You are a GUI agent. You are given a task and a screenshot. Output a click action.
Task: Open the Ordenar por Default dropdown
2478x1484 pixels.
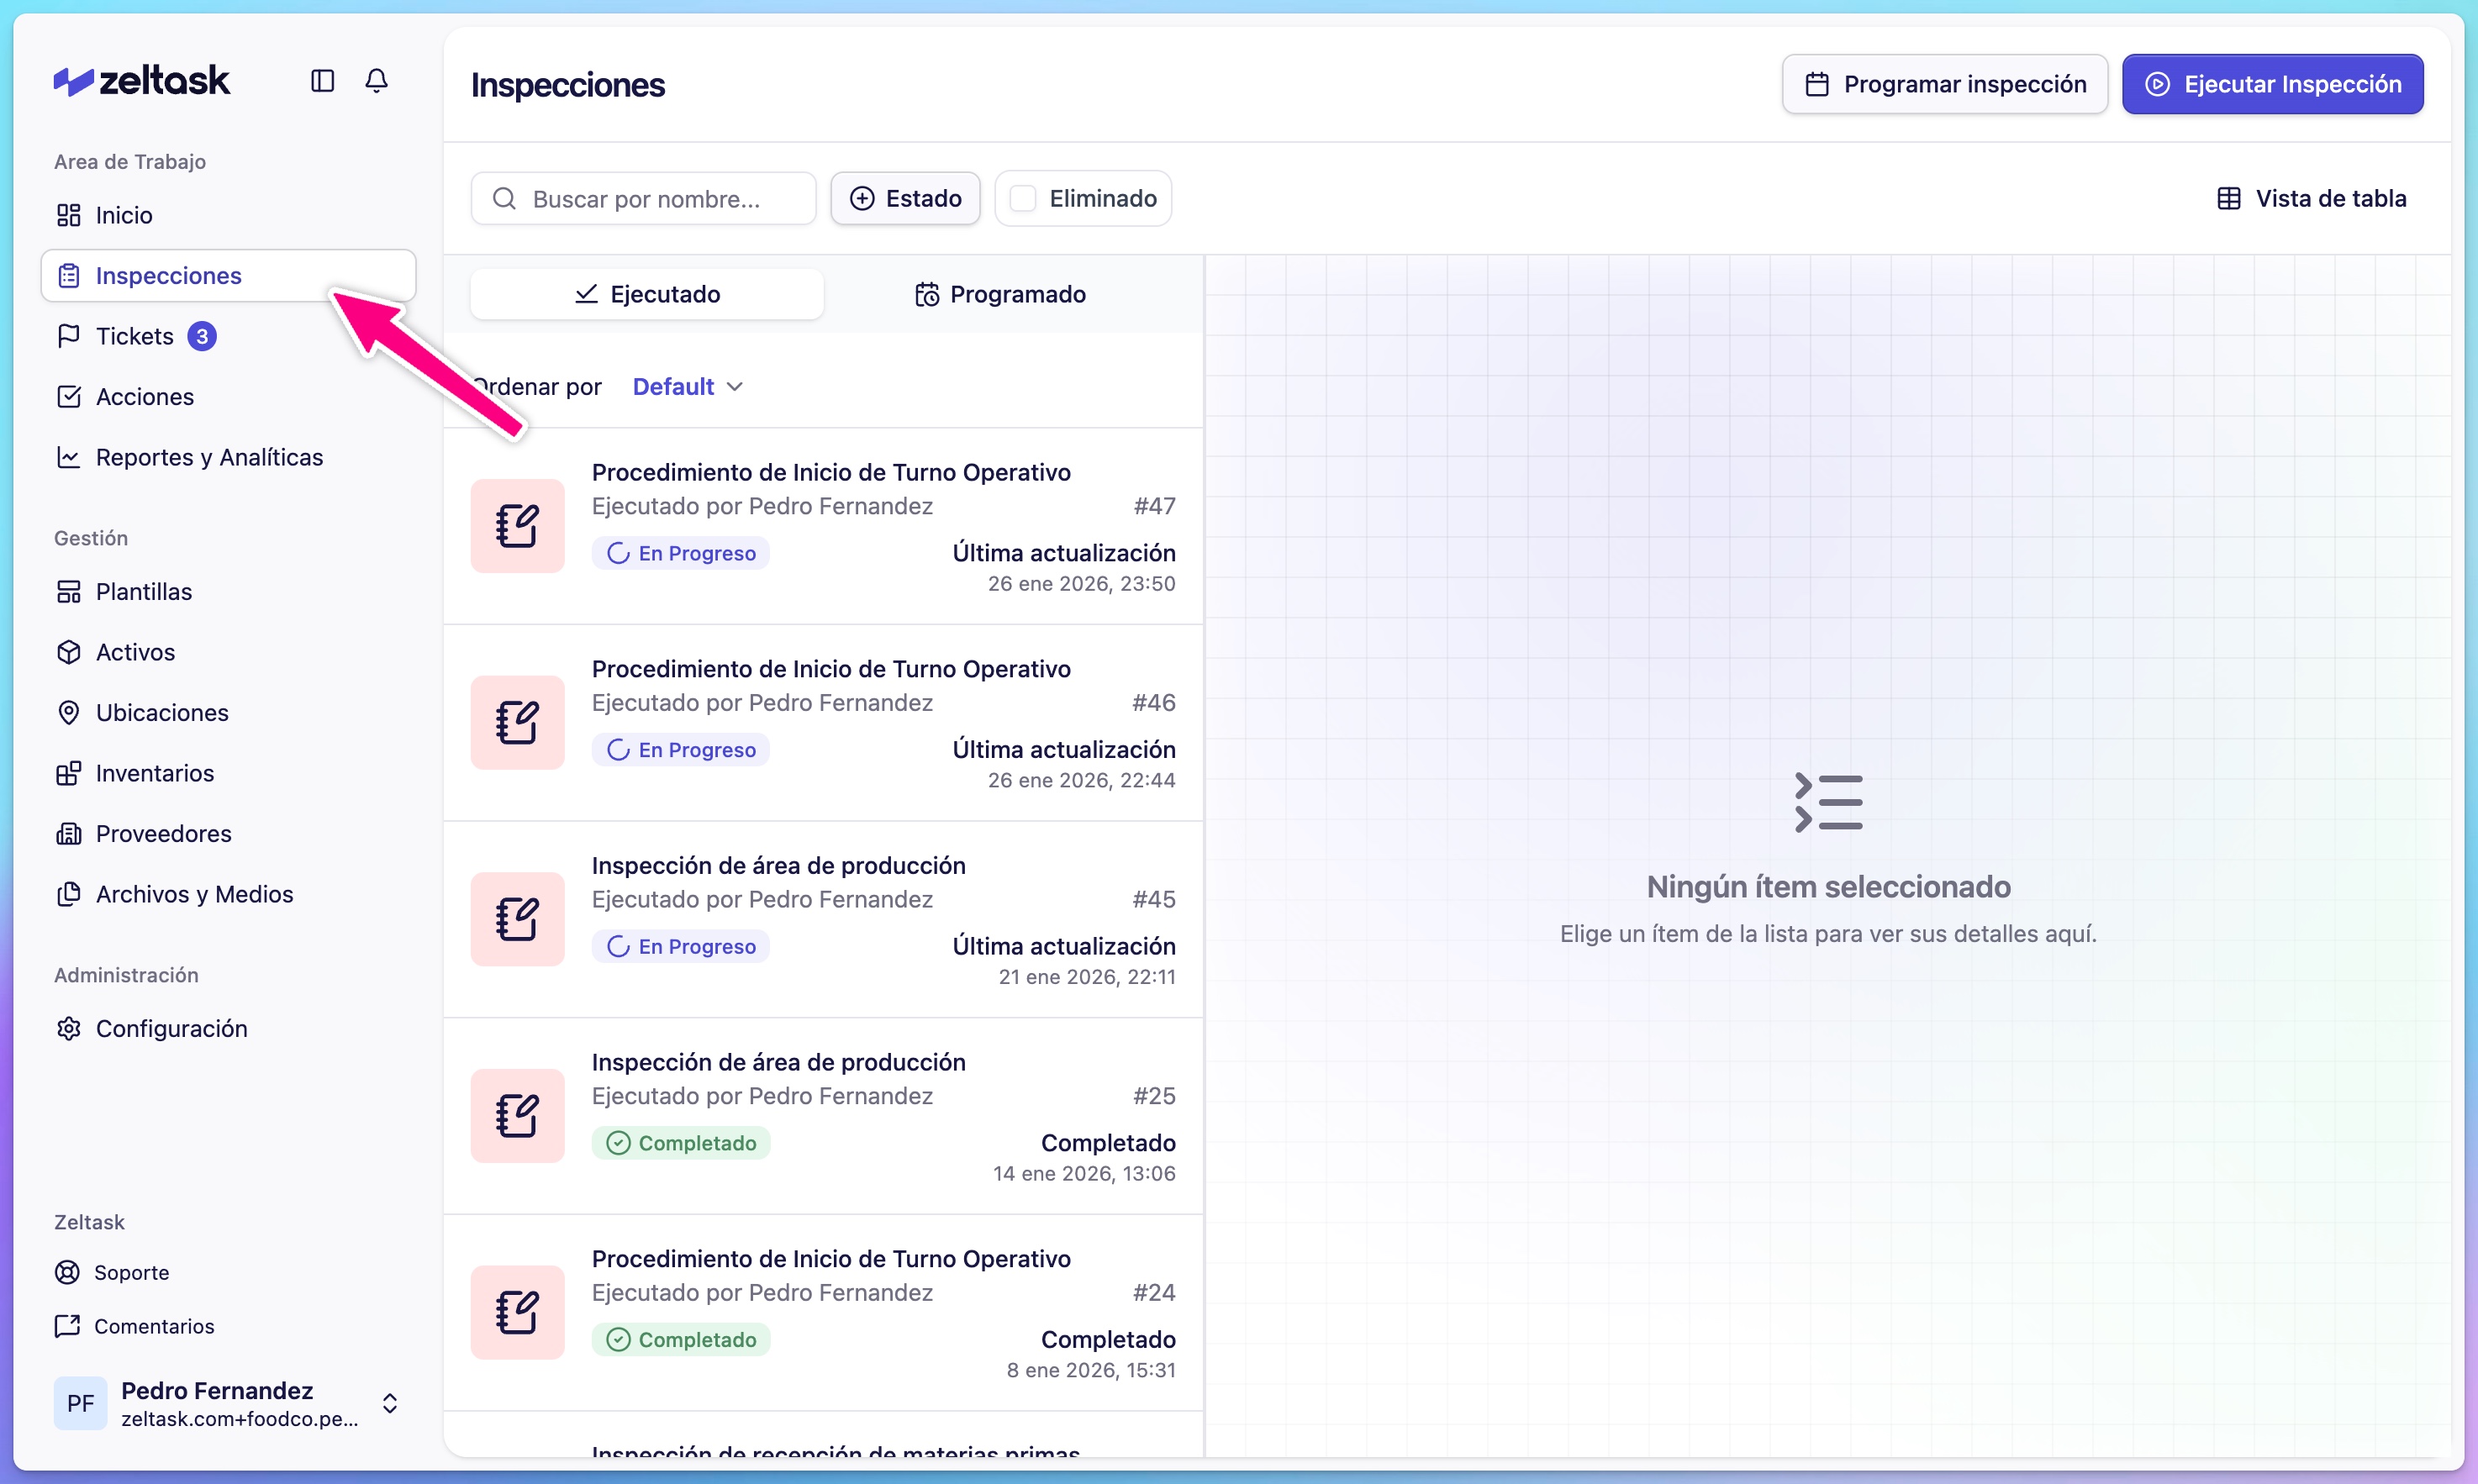tap(687, 386)
